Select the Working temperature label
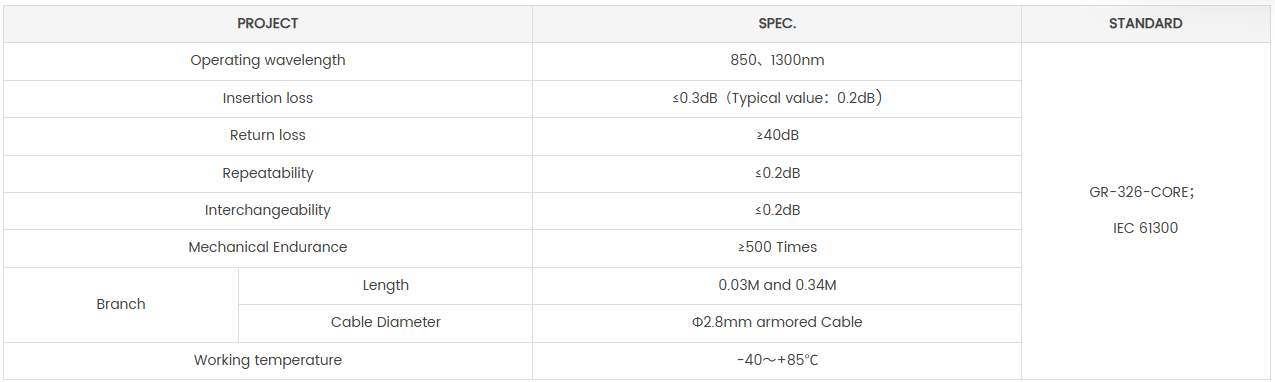 268,360
